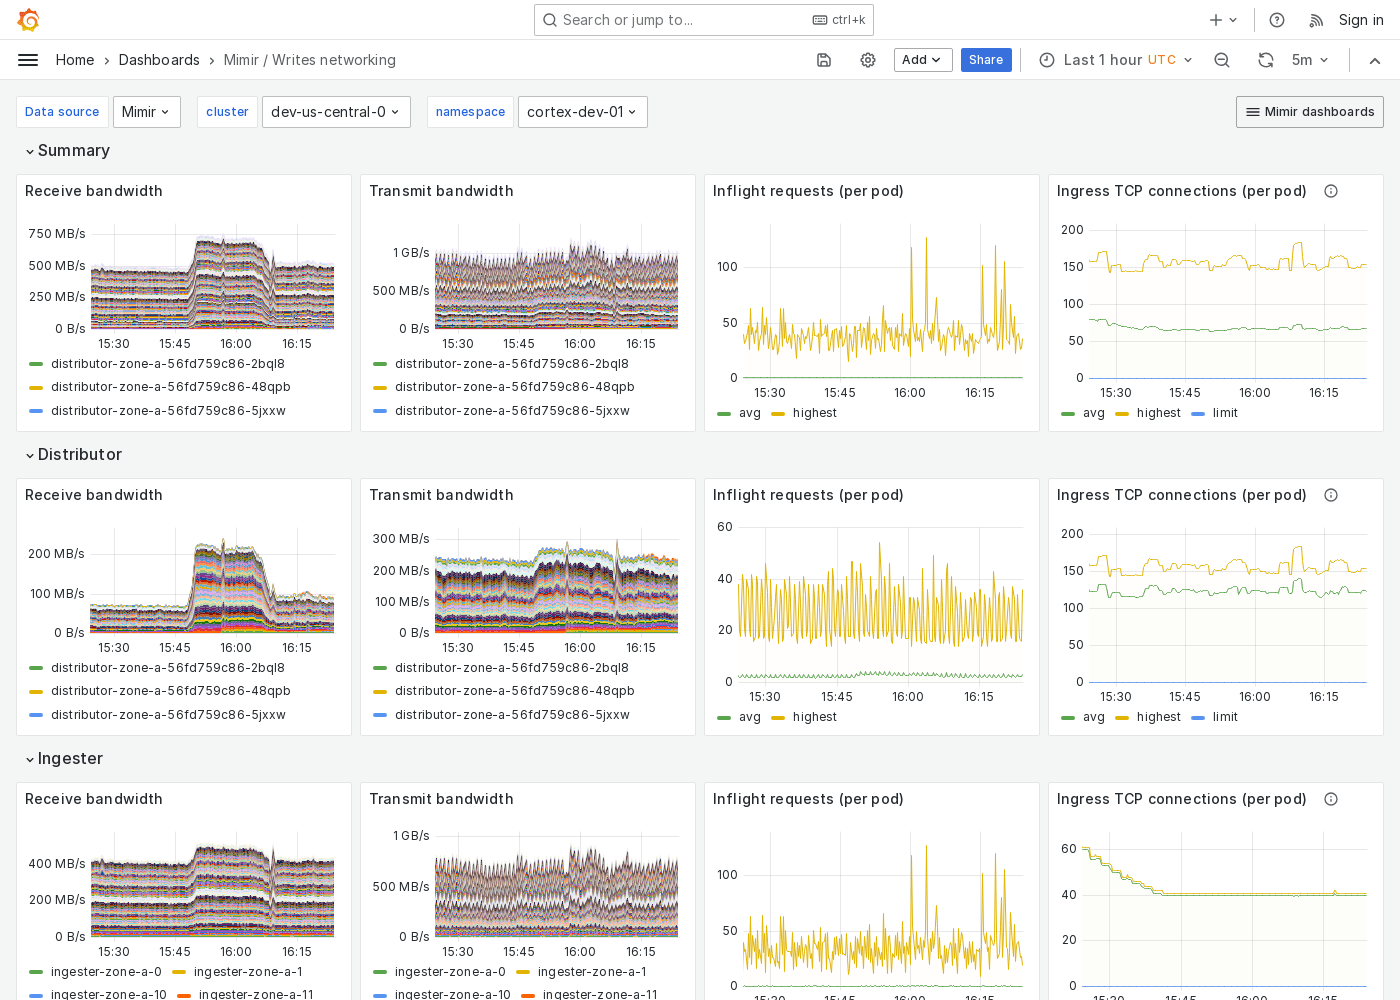Click the save dashboard icon
Screen dimensions: 1400x1000
[823, 60]
